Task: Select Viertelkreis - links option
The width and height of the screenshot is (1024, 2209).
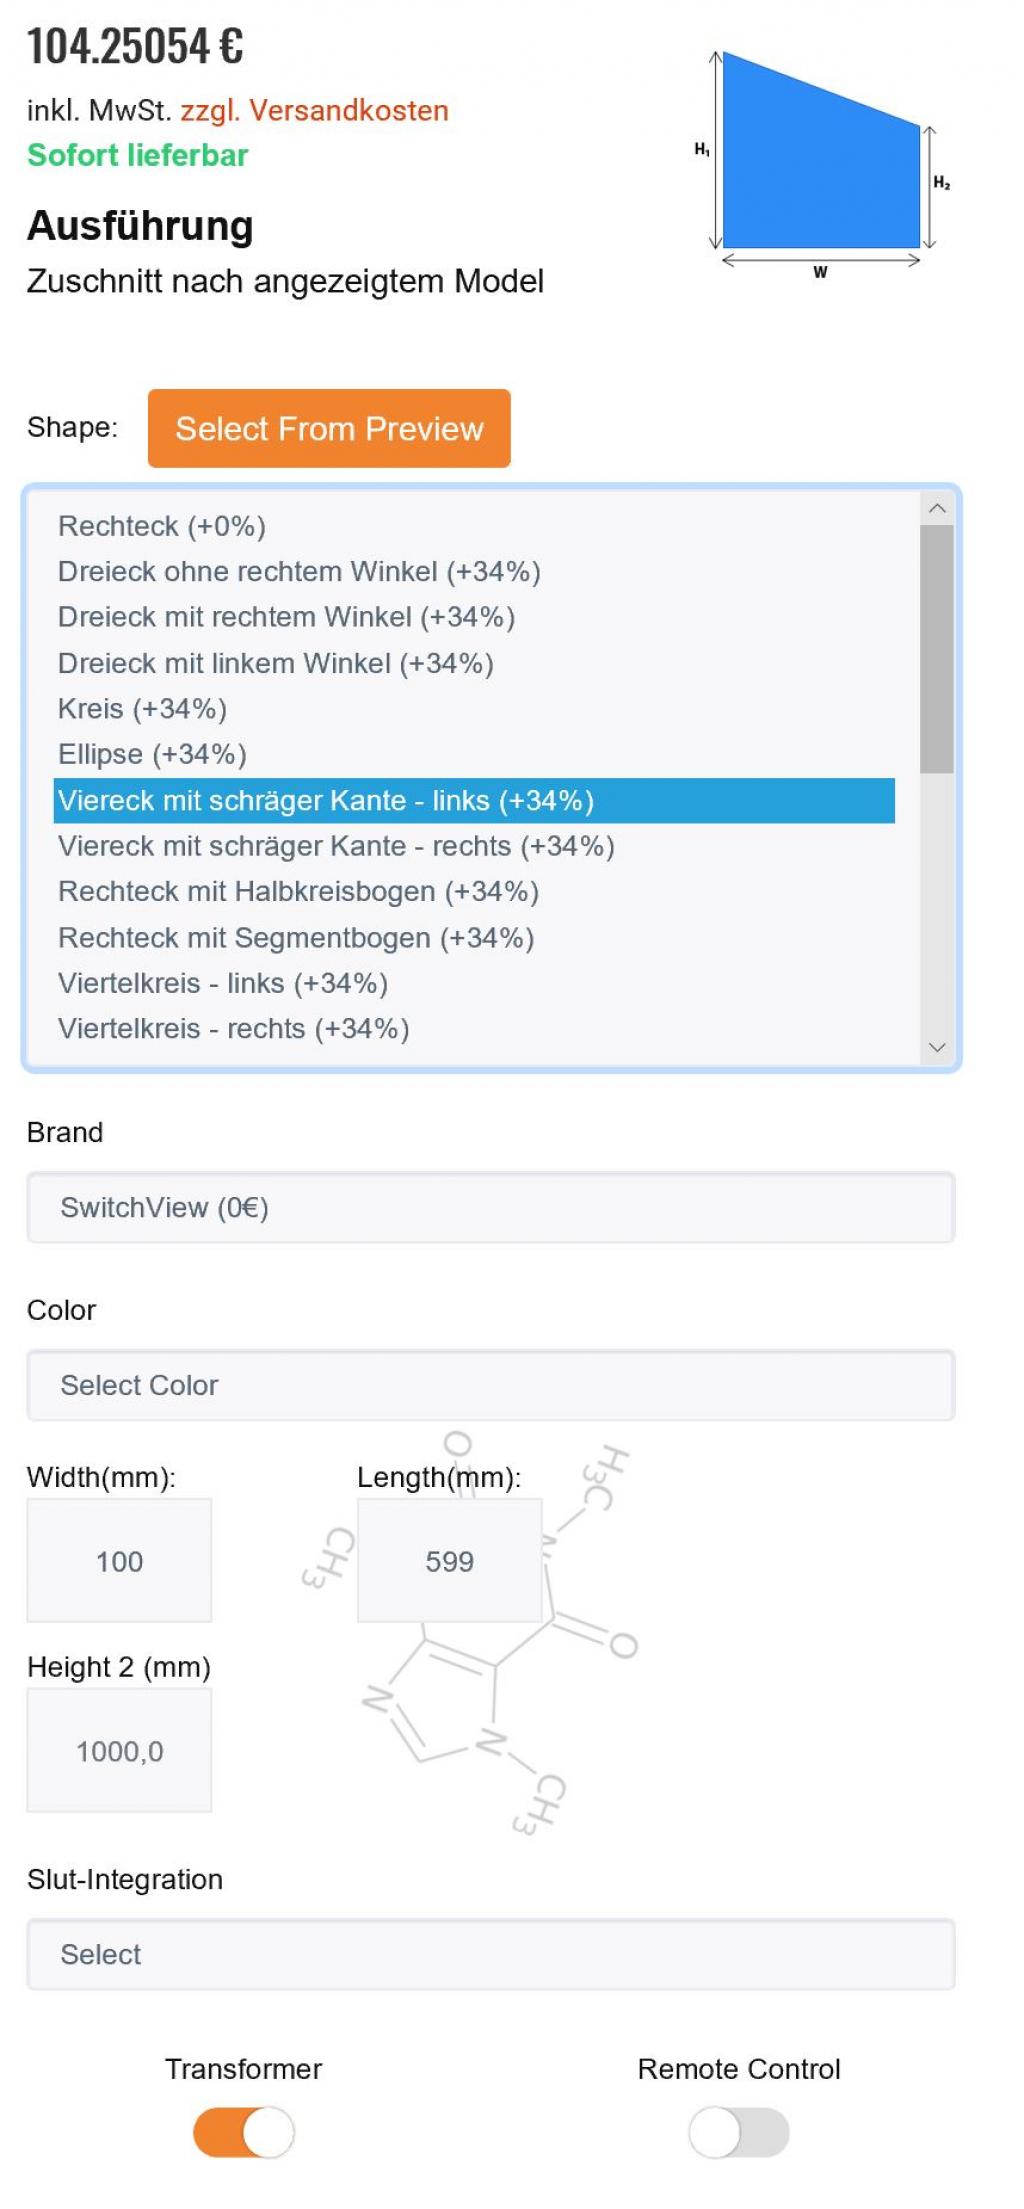Action: [223, 983]
